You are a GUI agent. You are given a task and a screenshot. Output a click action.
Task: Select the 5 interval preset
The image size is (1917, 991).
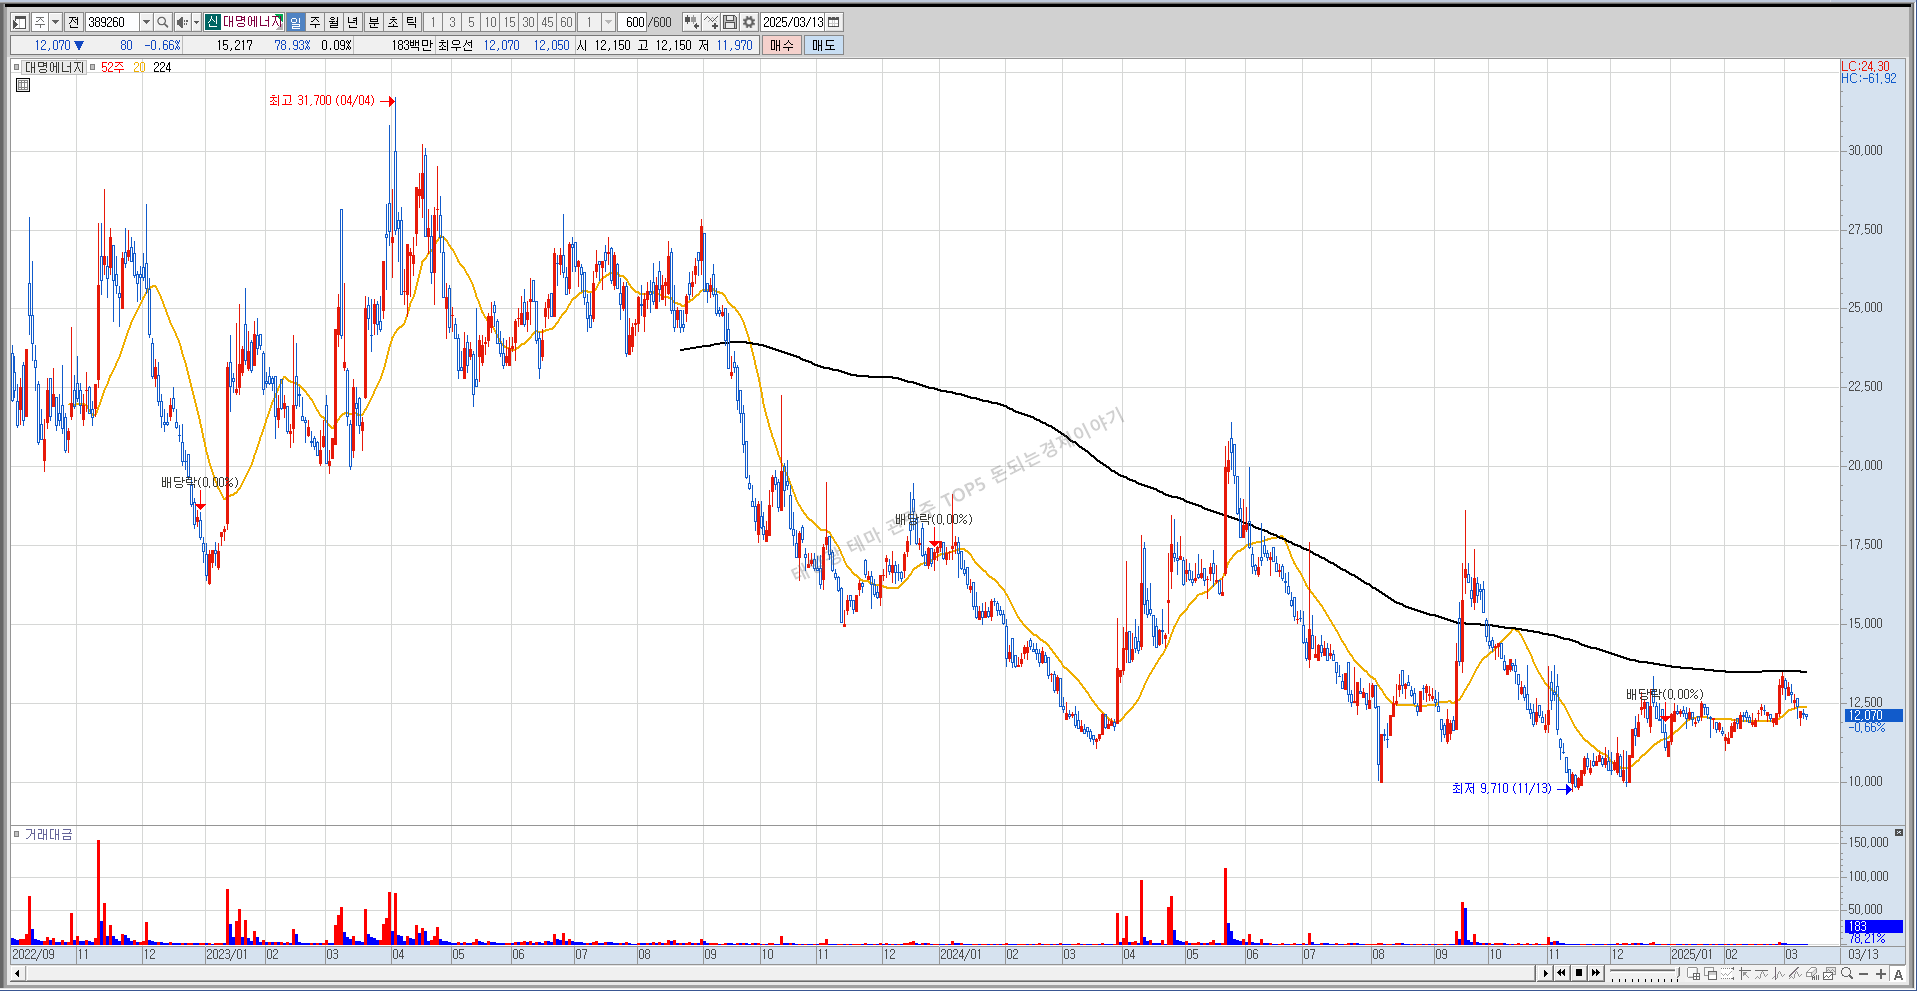pos(471,22)
